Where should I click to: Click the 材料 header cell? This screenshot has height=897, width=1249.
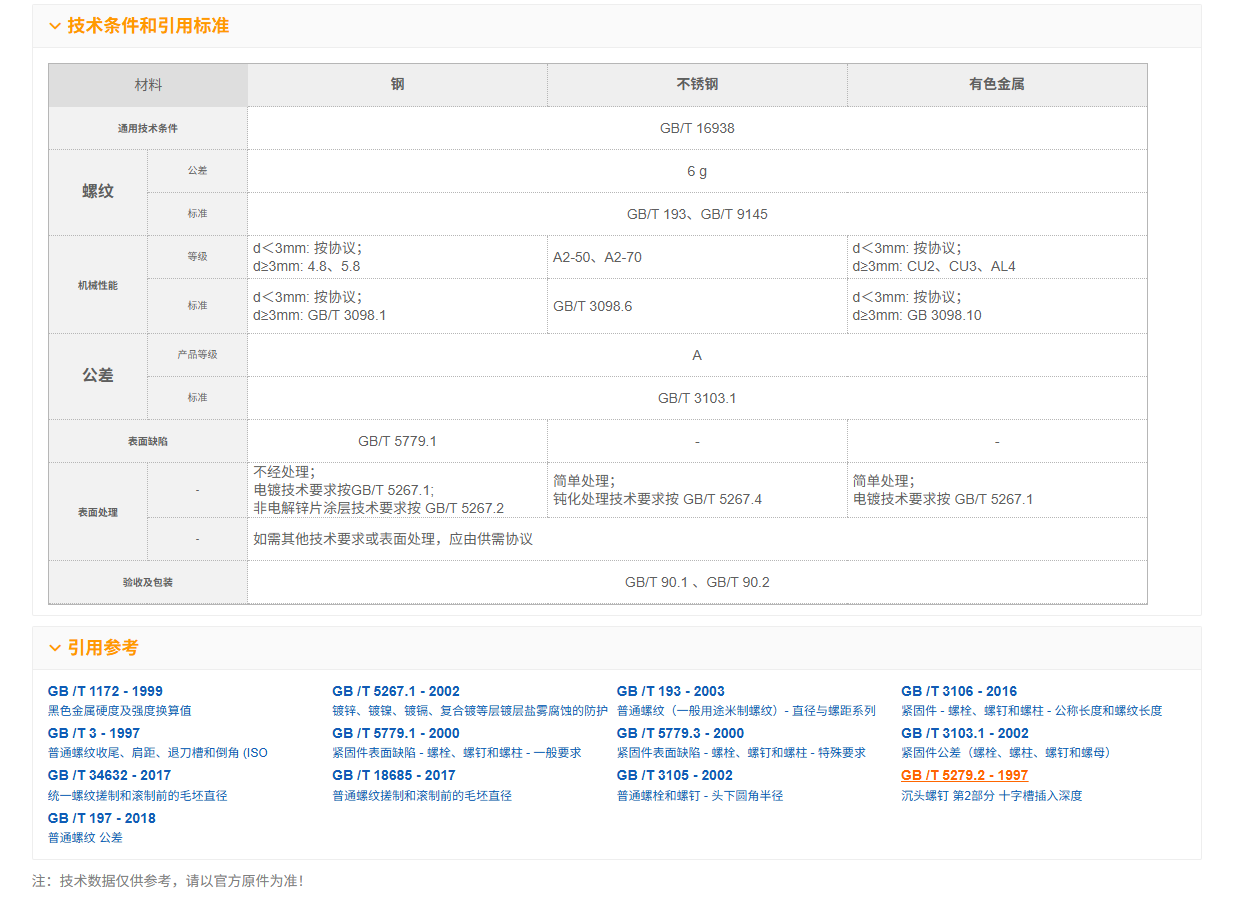pos(148,85)
